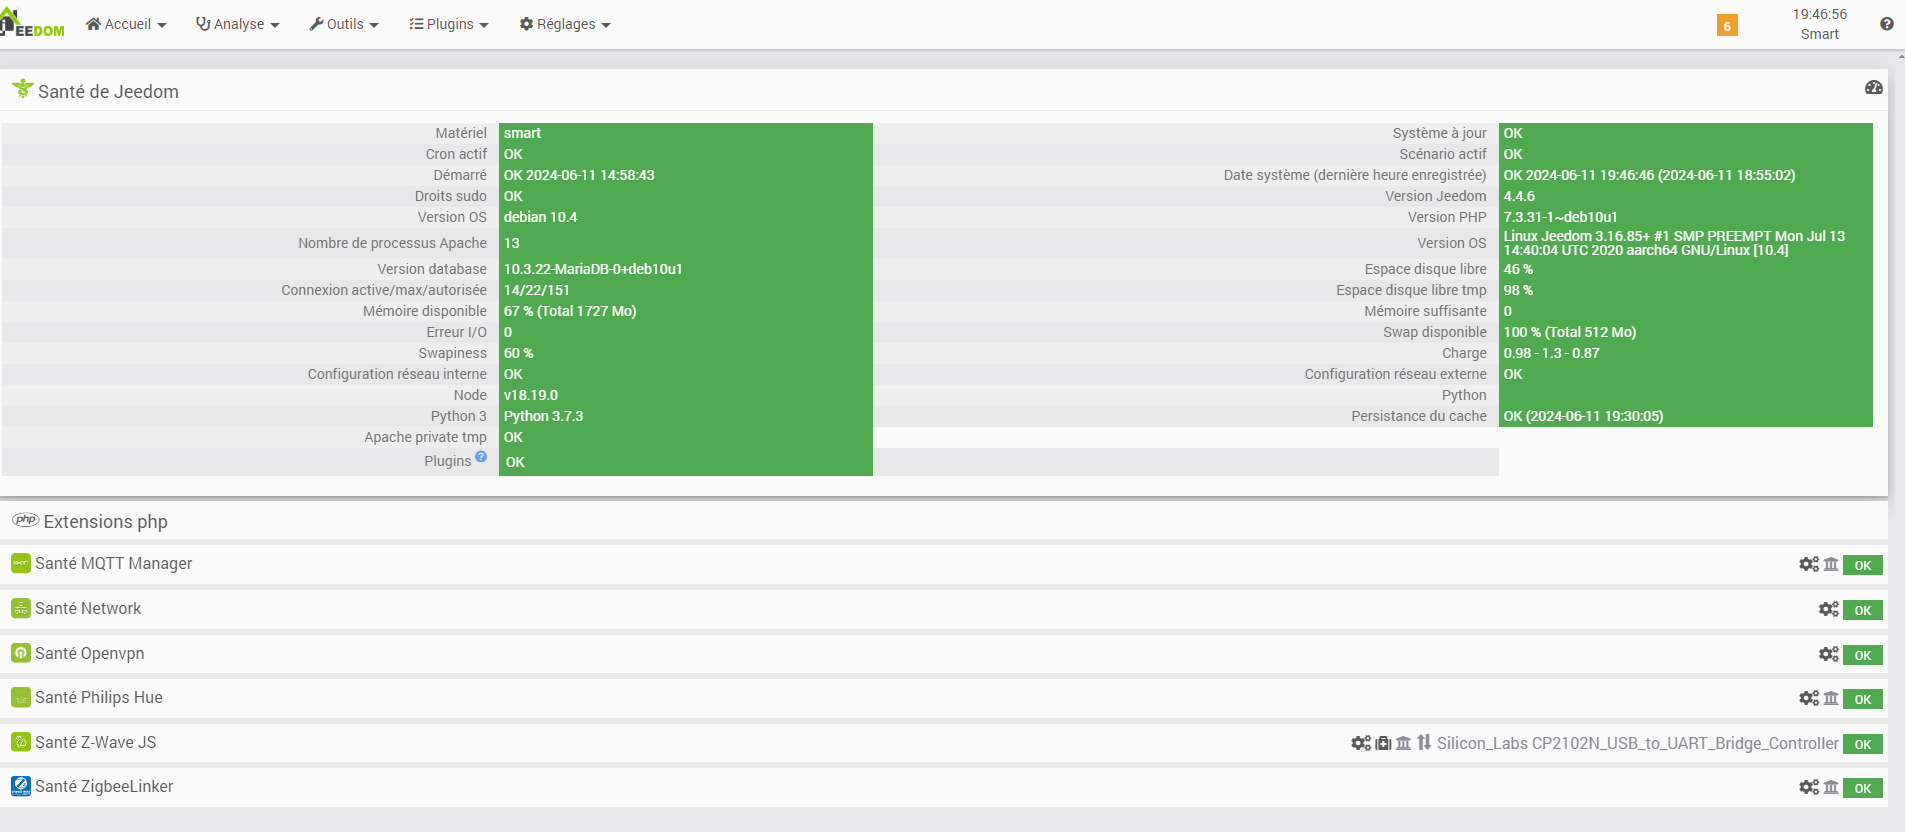The width and height of the screenshot is (1905, 832).
Task: Expand the Santé ZigbeeLinker title
Action: tap(104, 786)
